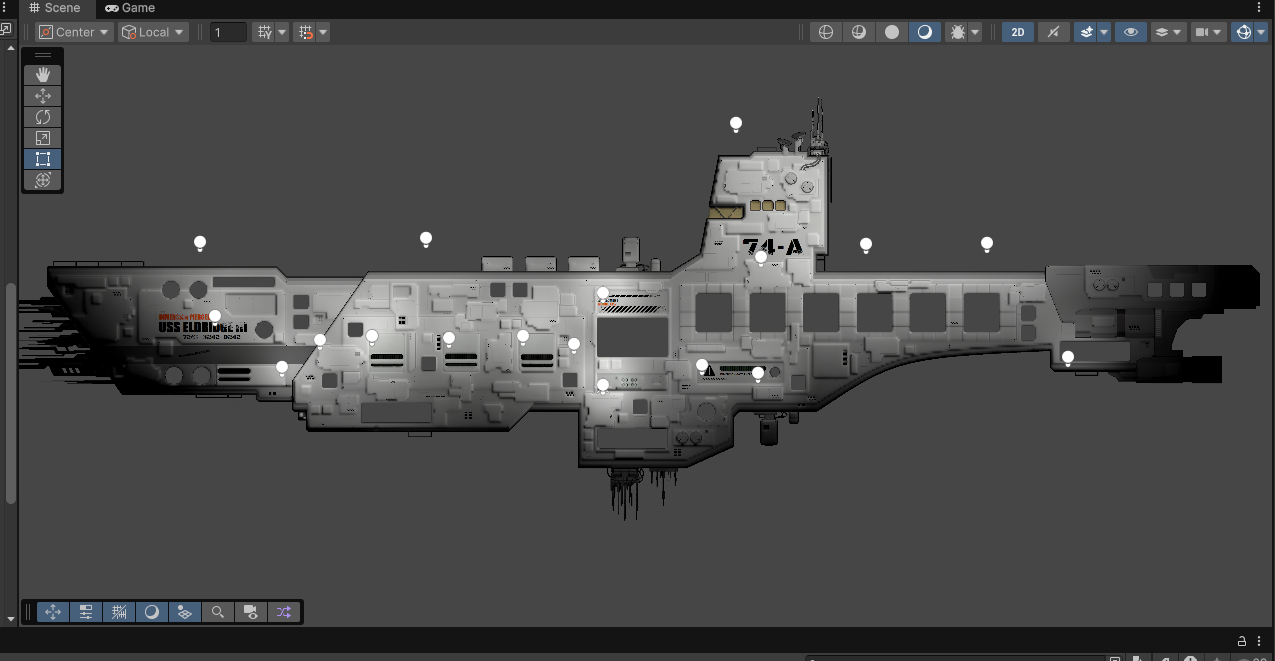Select light gizmo next to 74-A marking
This screenshot has width=1275, height=661.
click(761, 258)
